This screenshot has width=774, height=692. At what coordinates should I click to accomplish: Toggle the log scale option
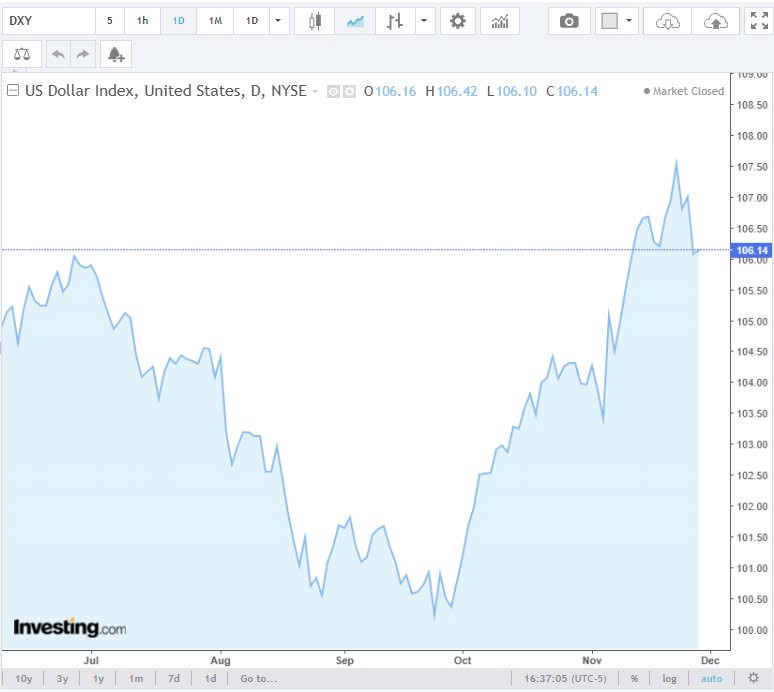click(x=669, y=679)
